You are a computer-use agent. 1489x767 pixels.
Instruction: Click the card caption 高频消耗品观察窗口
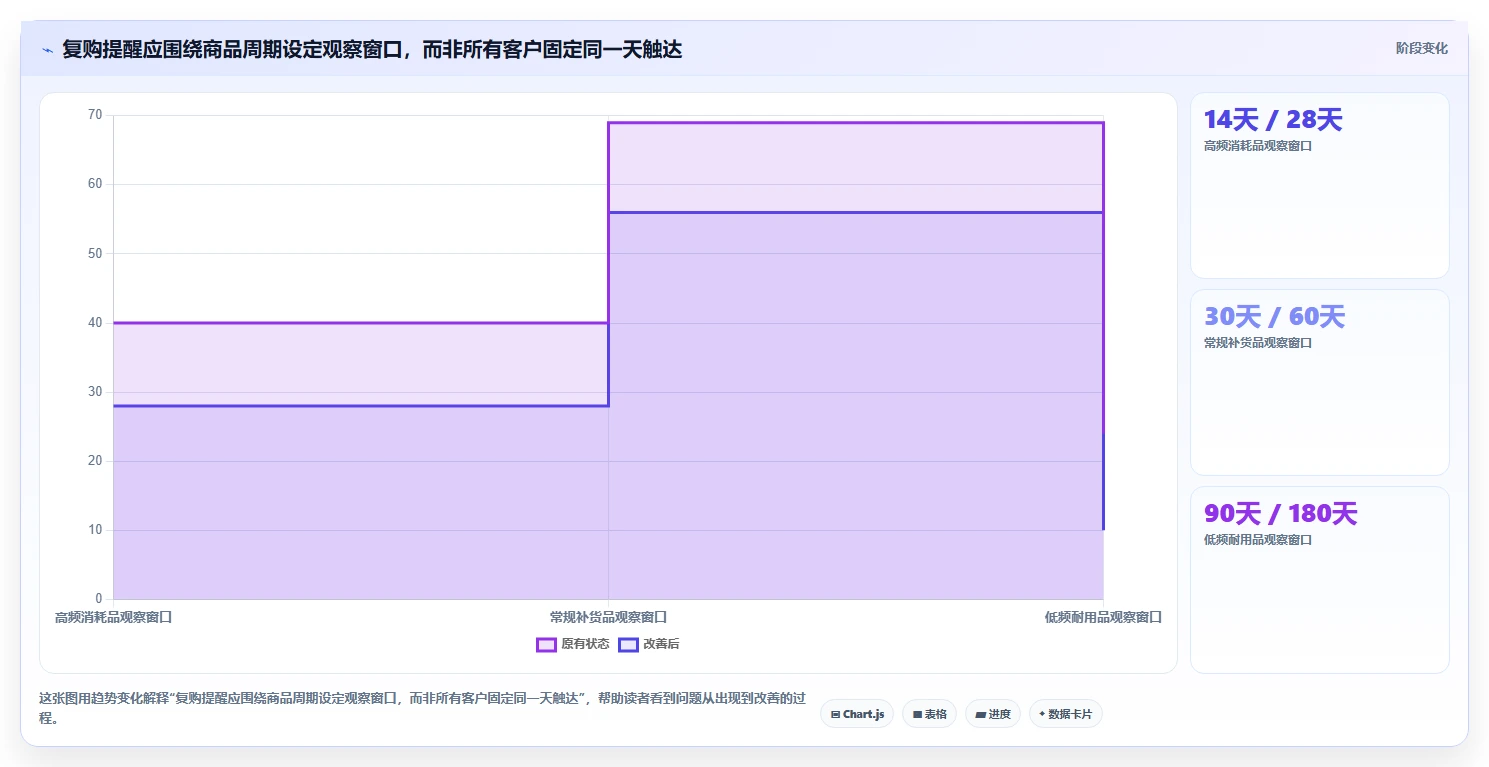point(1257,146)
